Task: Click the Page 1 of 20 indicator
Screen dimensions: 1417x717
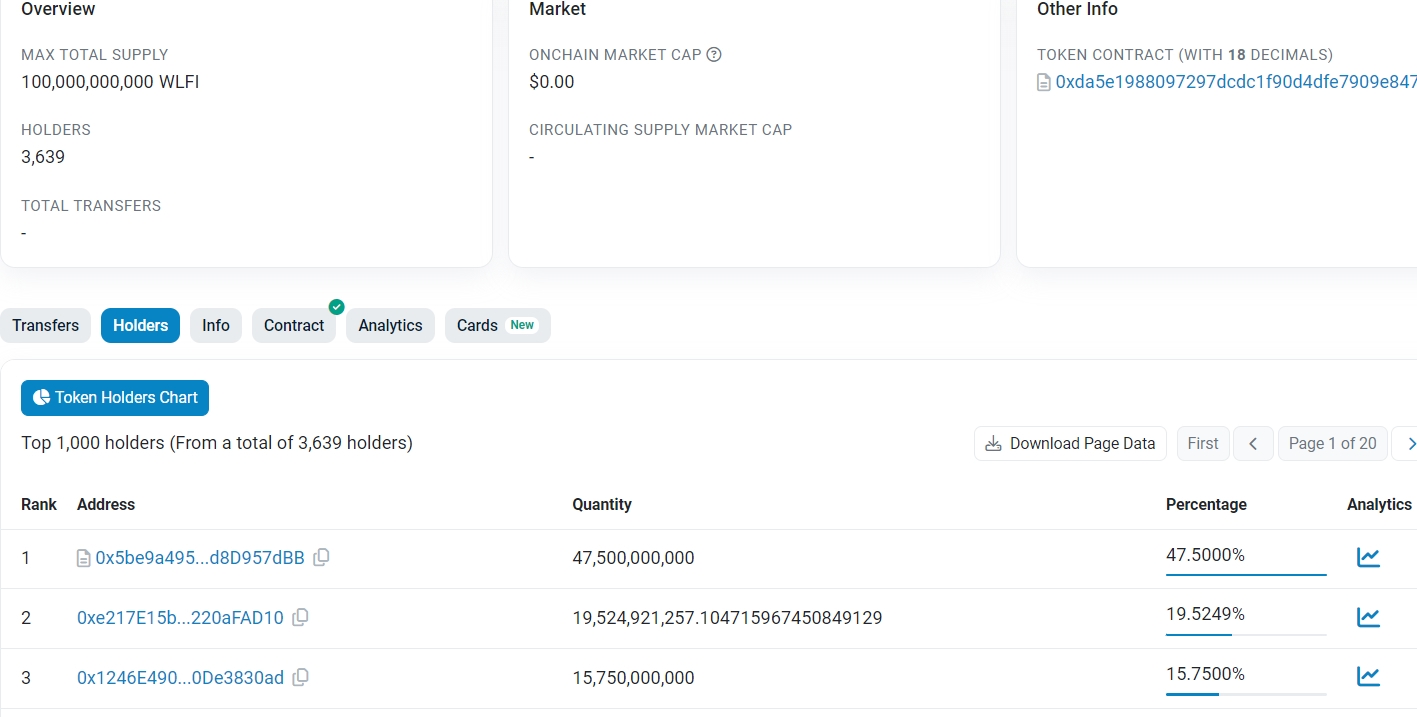Action: (1332, 443)
